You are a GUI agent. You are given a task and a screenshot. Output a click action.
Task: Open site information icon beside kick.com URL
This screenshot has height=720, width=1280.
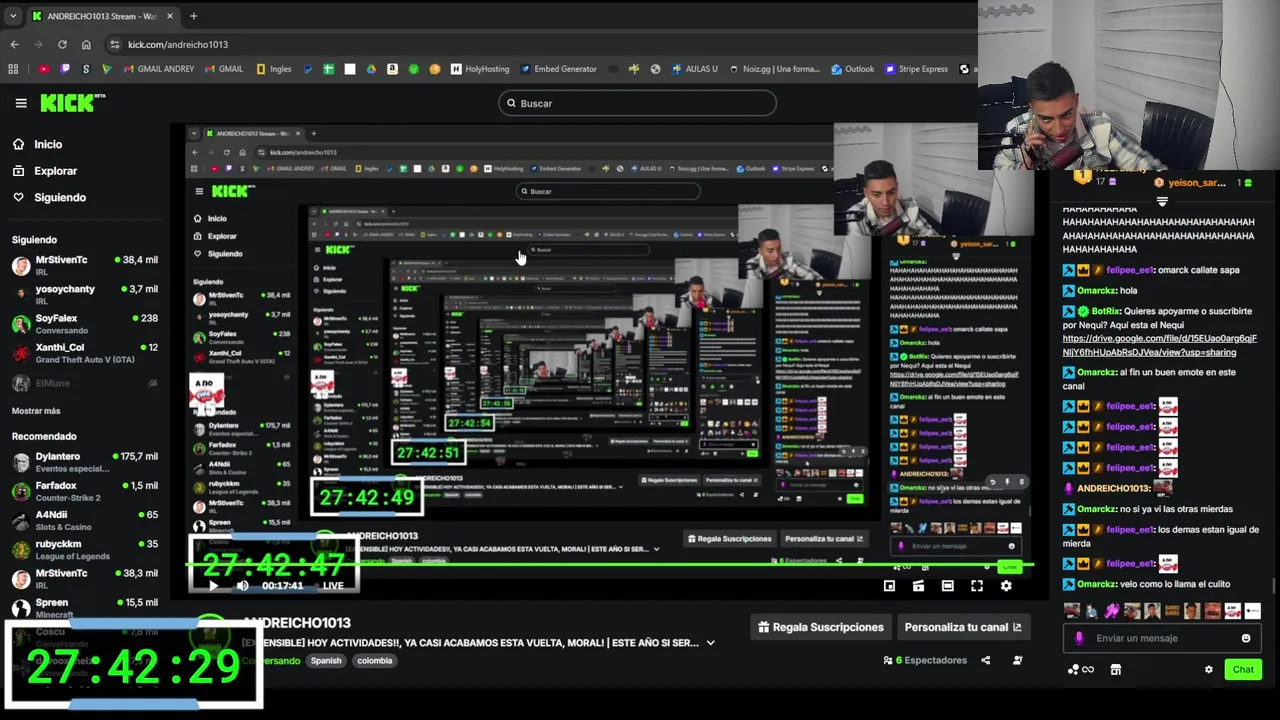115,44
